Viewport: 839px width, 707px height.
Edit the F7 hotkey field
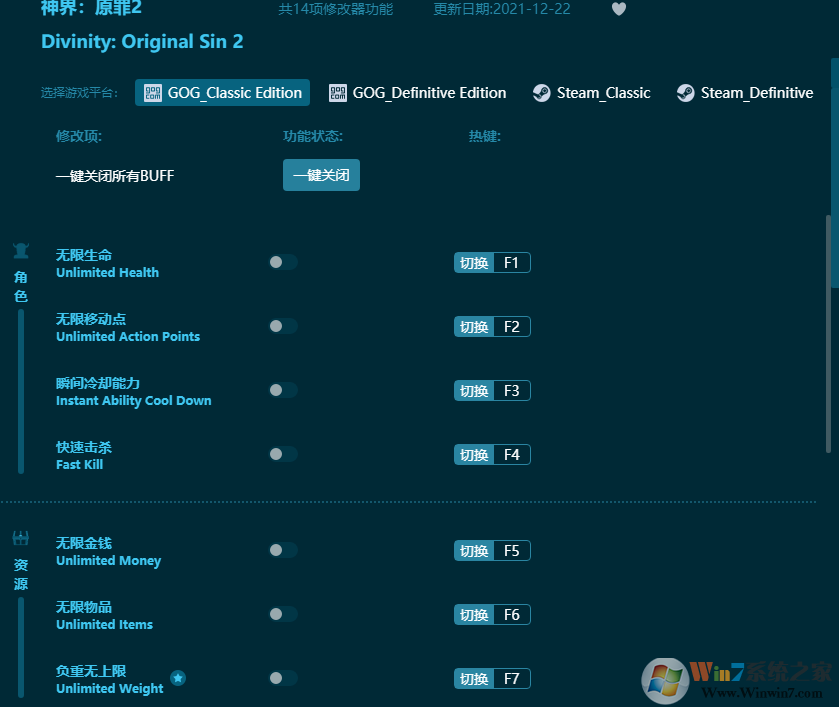click(512, 679)
